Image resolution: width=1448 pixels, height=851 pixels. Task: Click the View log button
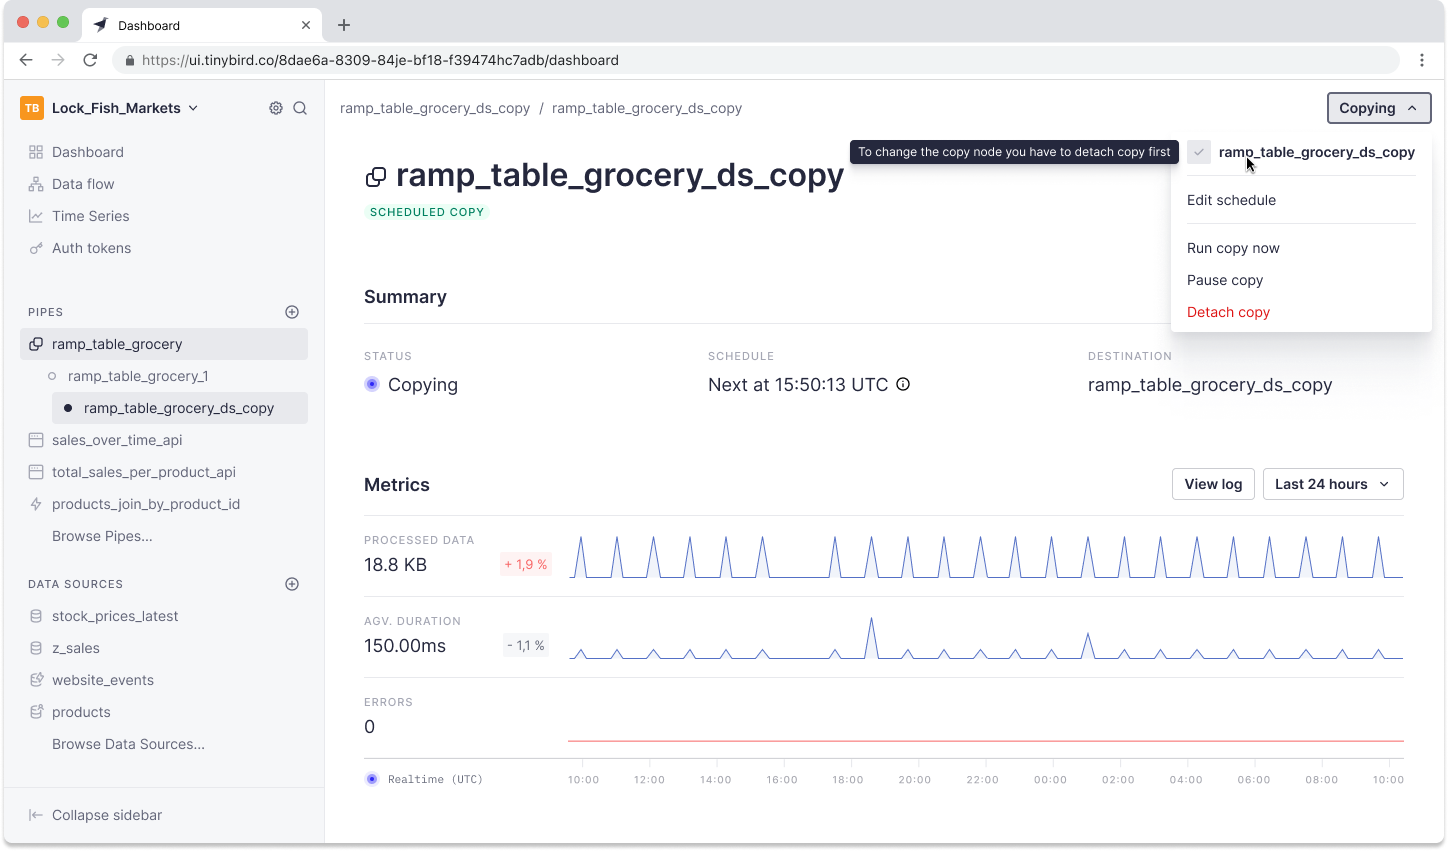[1212, 484]
